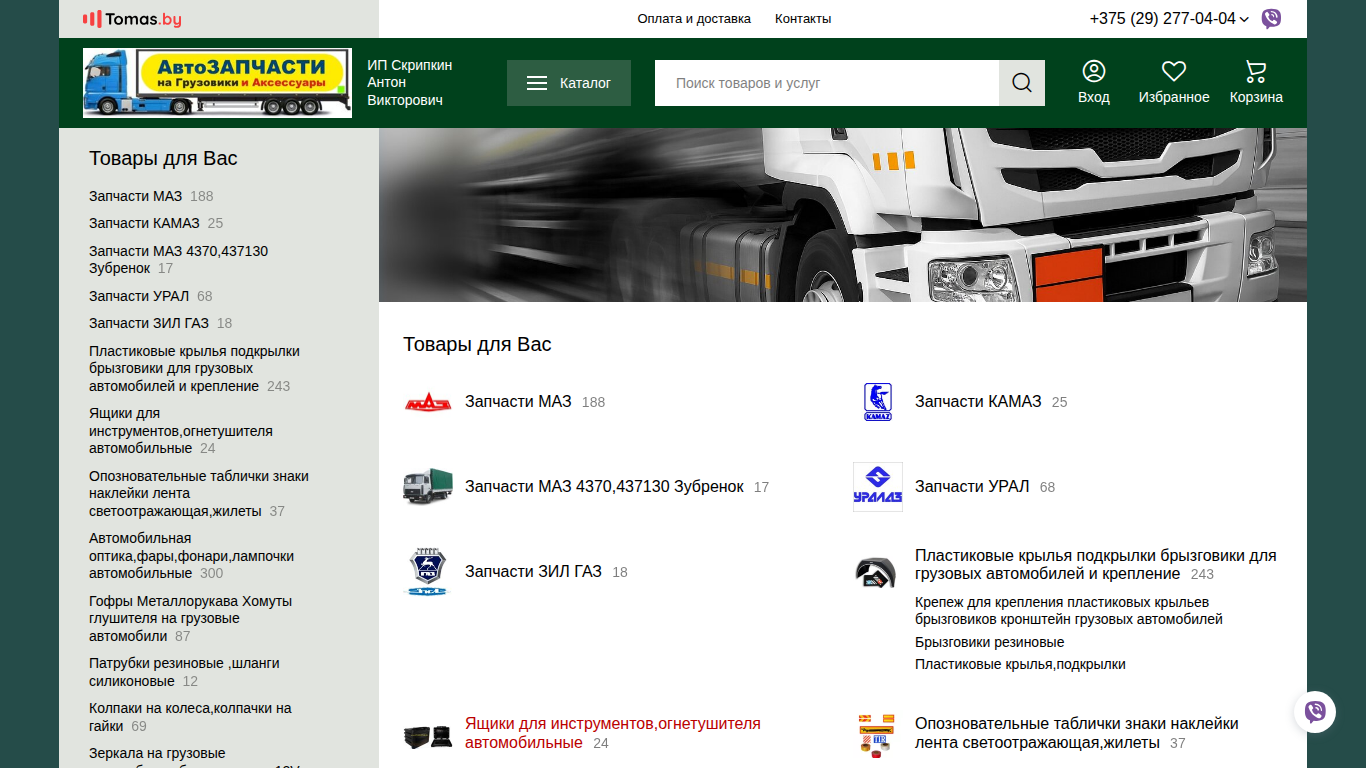Click the Корзина label text
Image resolution: width=1366 pixels, height=768 pixels.
point(1256,97)
